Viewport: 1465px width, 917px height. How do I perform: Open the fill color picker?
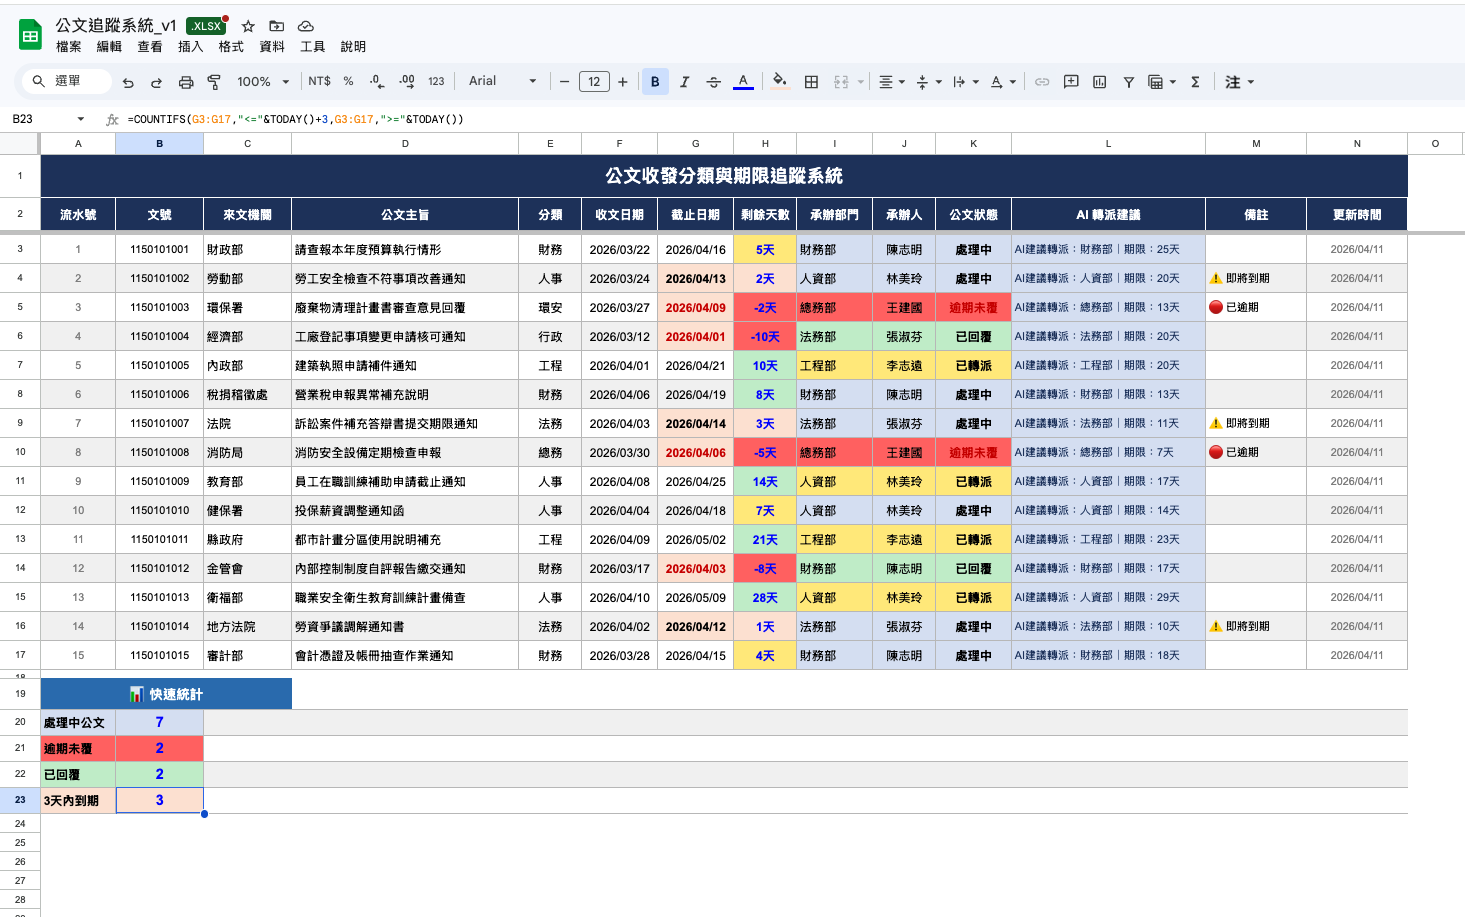780,82
